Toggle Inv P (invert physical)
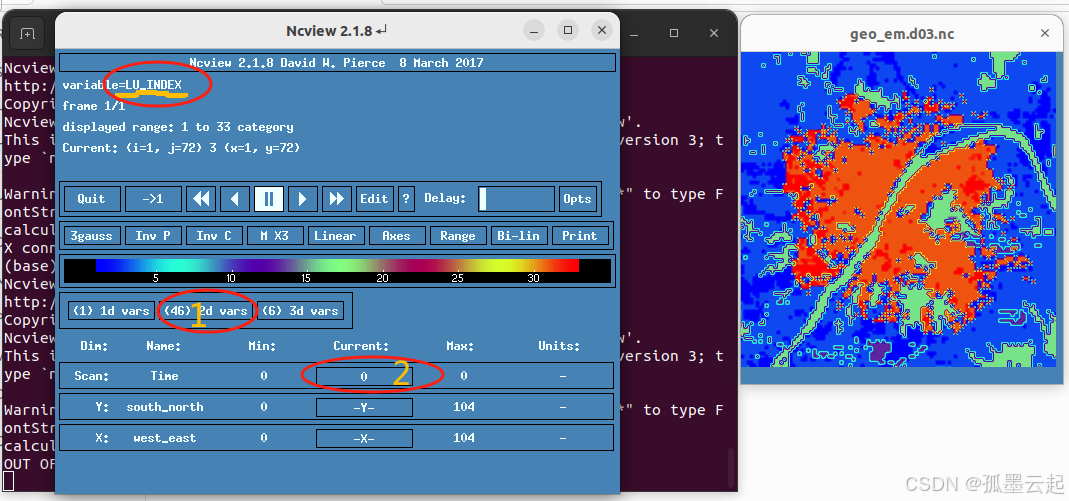Viewport: 1069px width, 501px height. pyautogui.click(x=153, y=236)
